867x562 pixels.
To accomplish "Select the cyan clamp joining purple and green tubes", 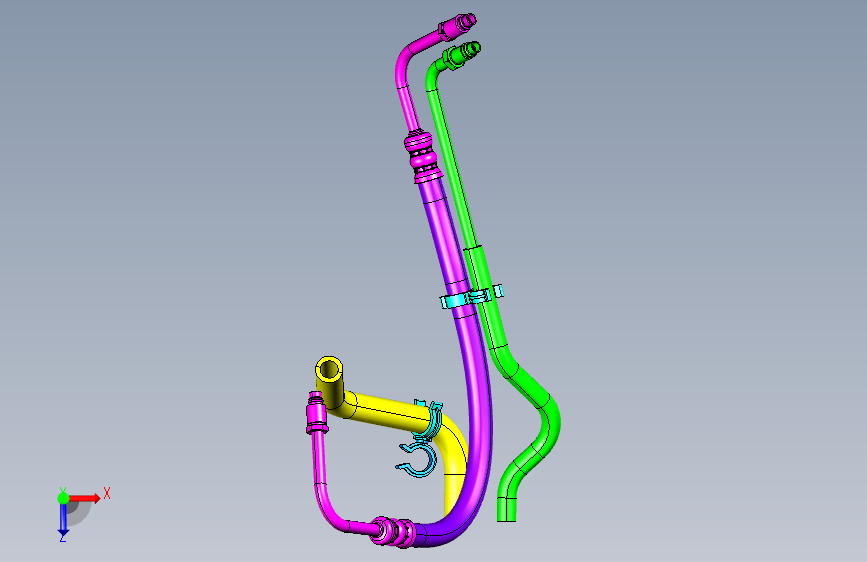I will (x=472, y=297).
